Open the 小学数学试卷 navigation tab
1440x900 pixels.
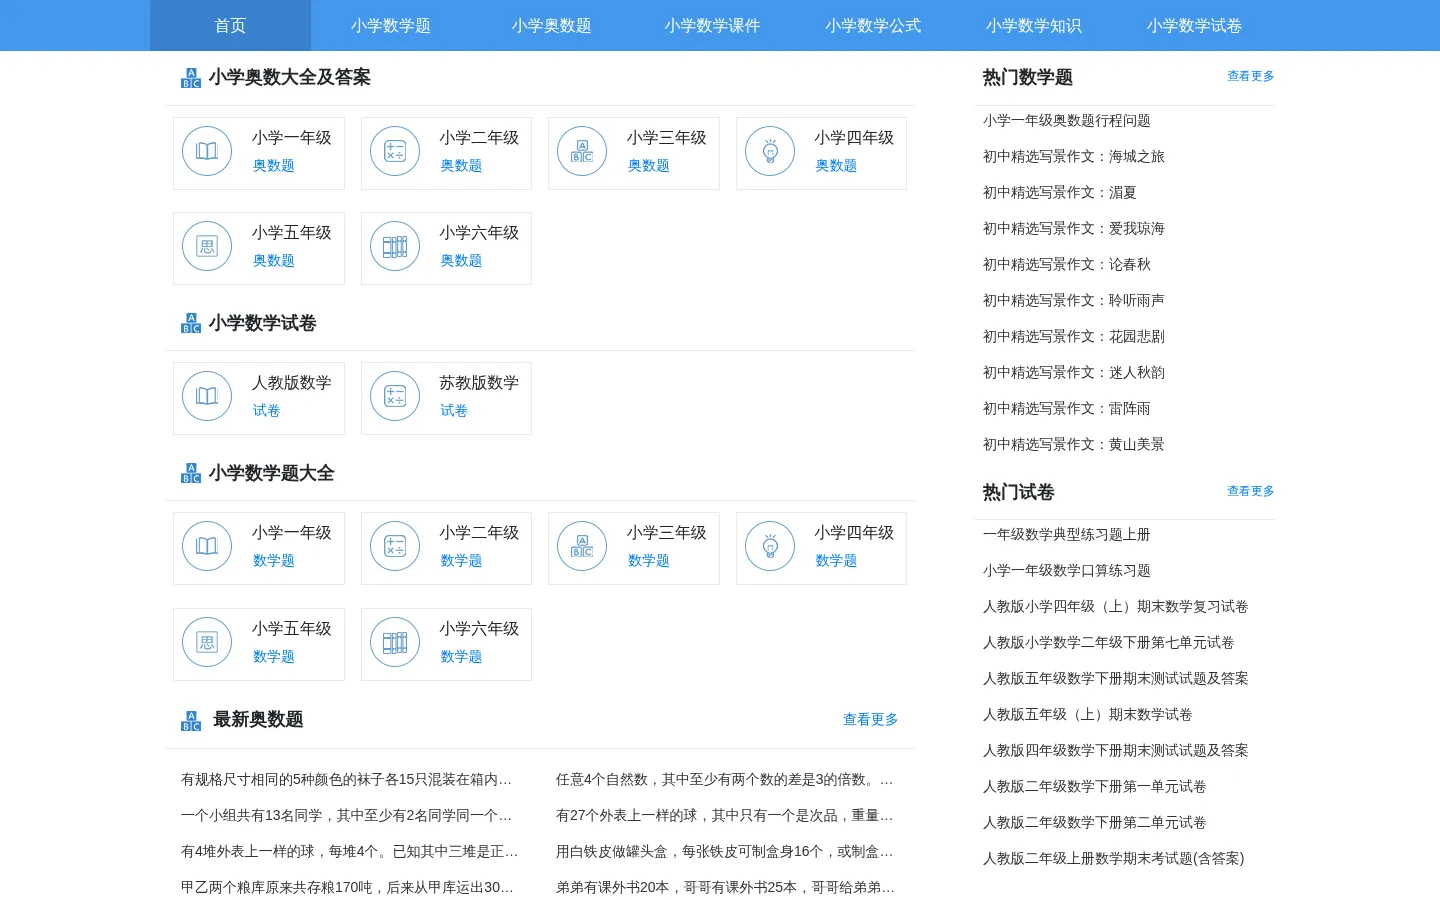(x=1195, y=25)
